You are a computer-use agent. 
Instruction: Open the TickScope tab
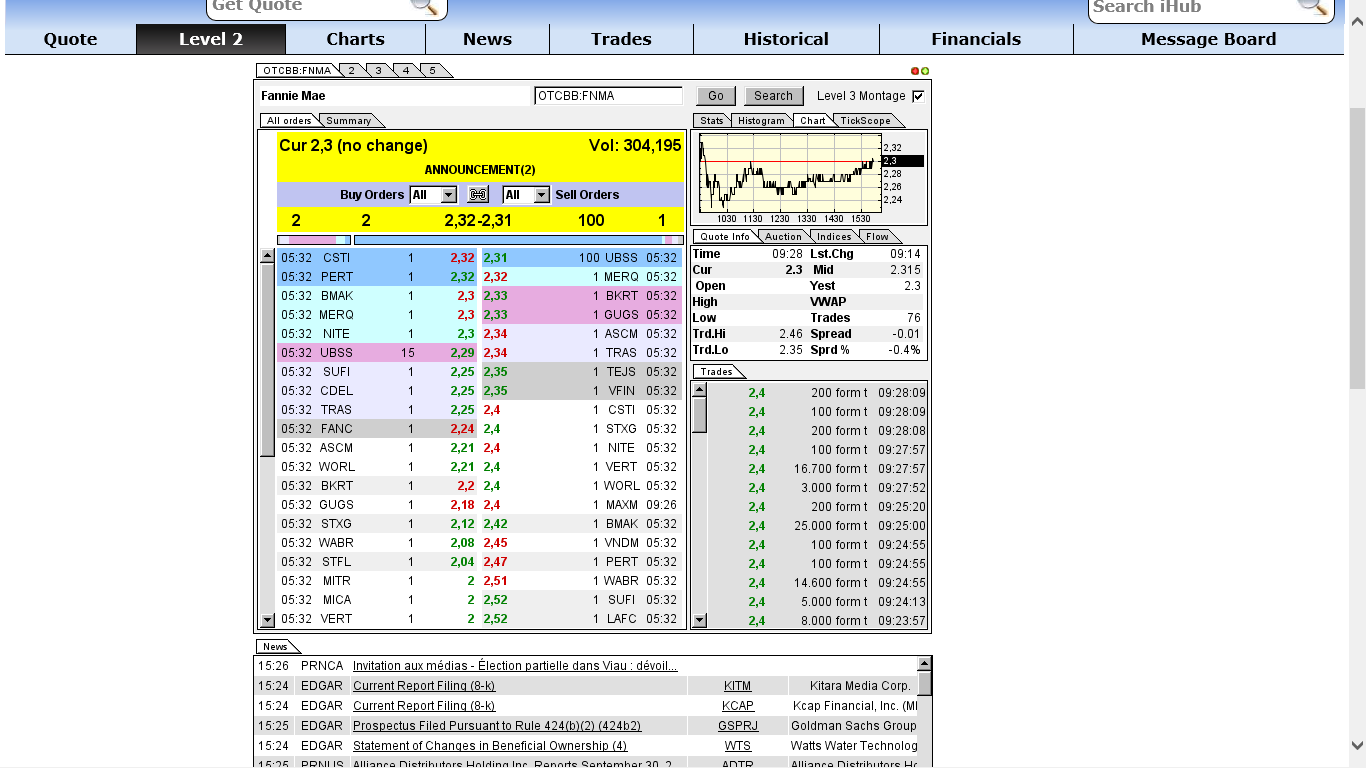click(x=865, y=120)
